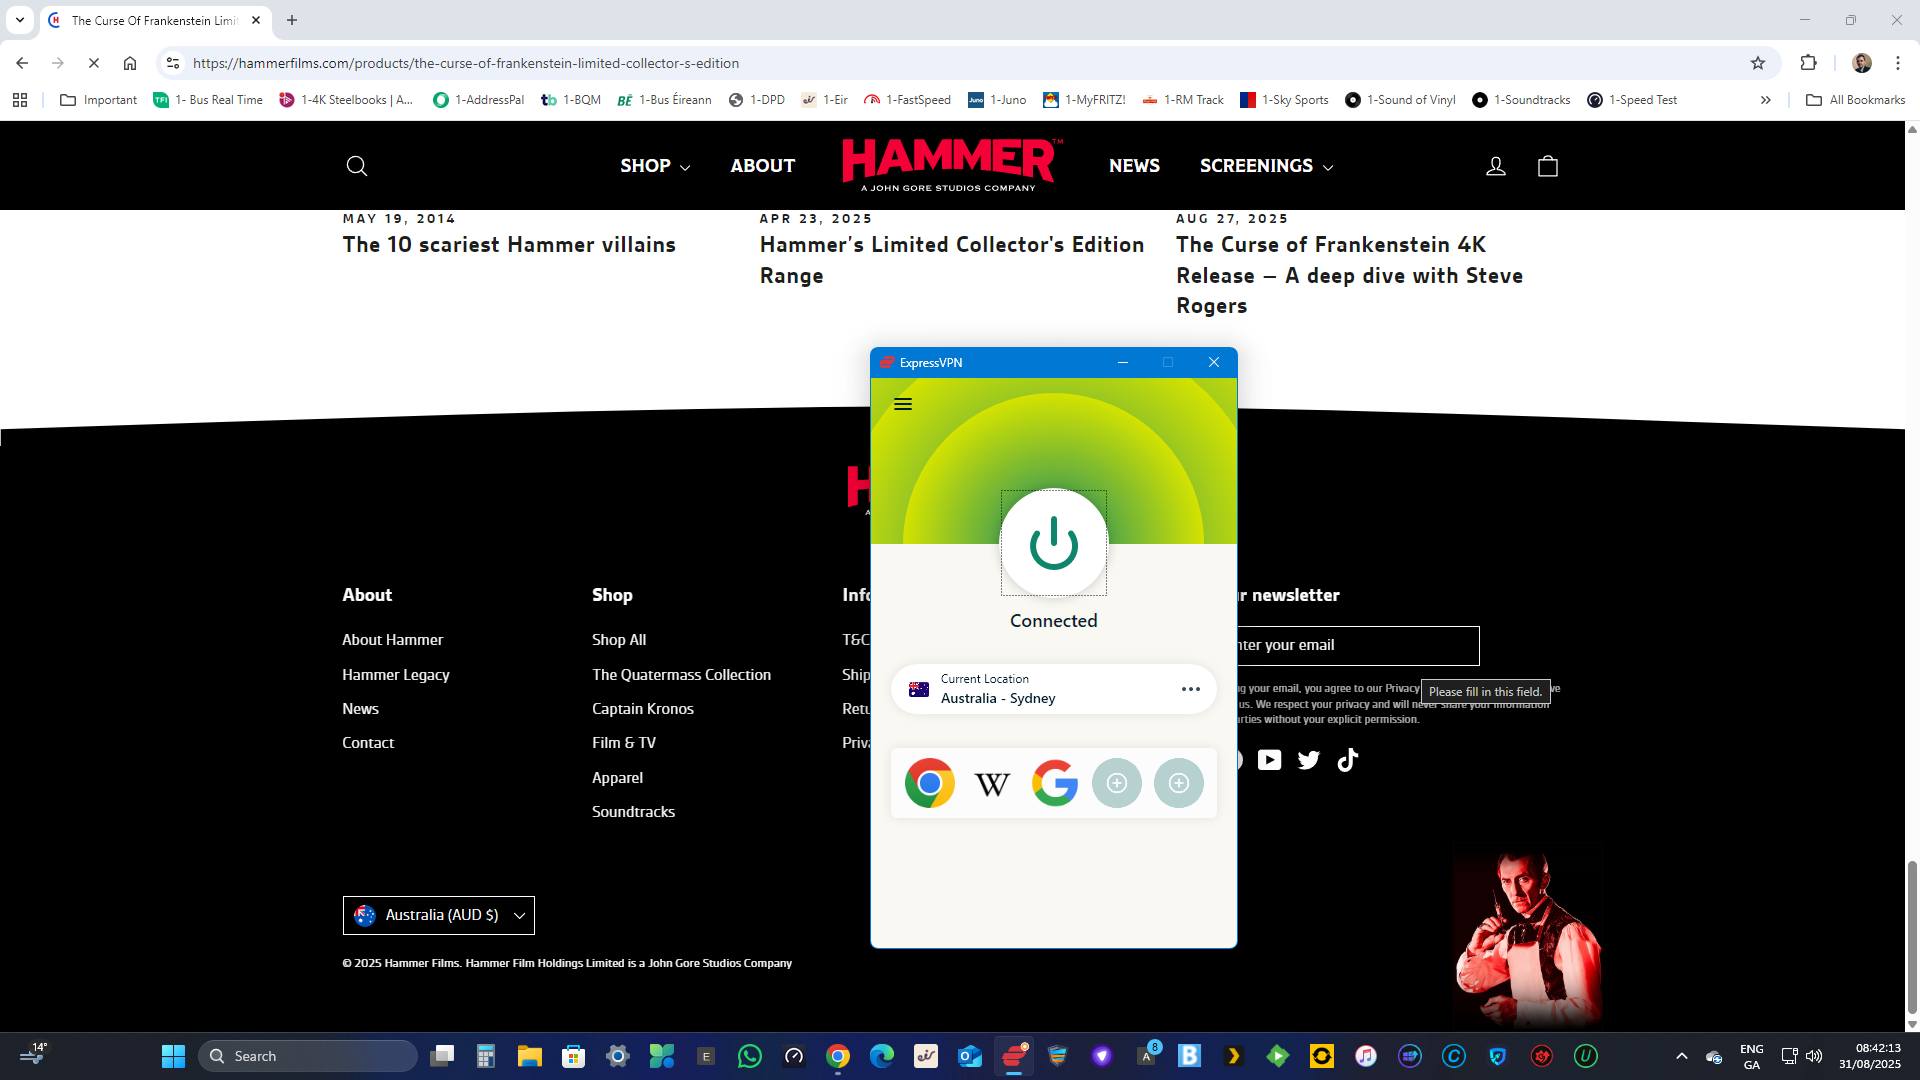Open Shop All footer link
Viewport: 1920px width, 1080px height.
pyautogui.click(x=619, y=640)
